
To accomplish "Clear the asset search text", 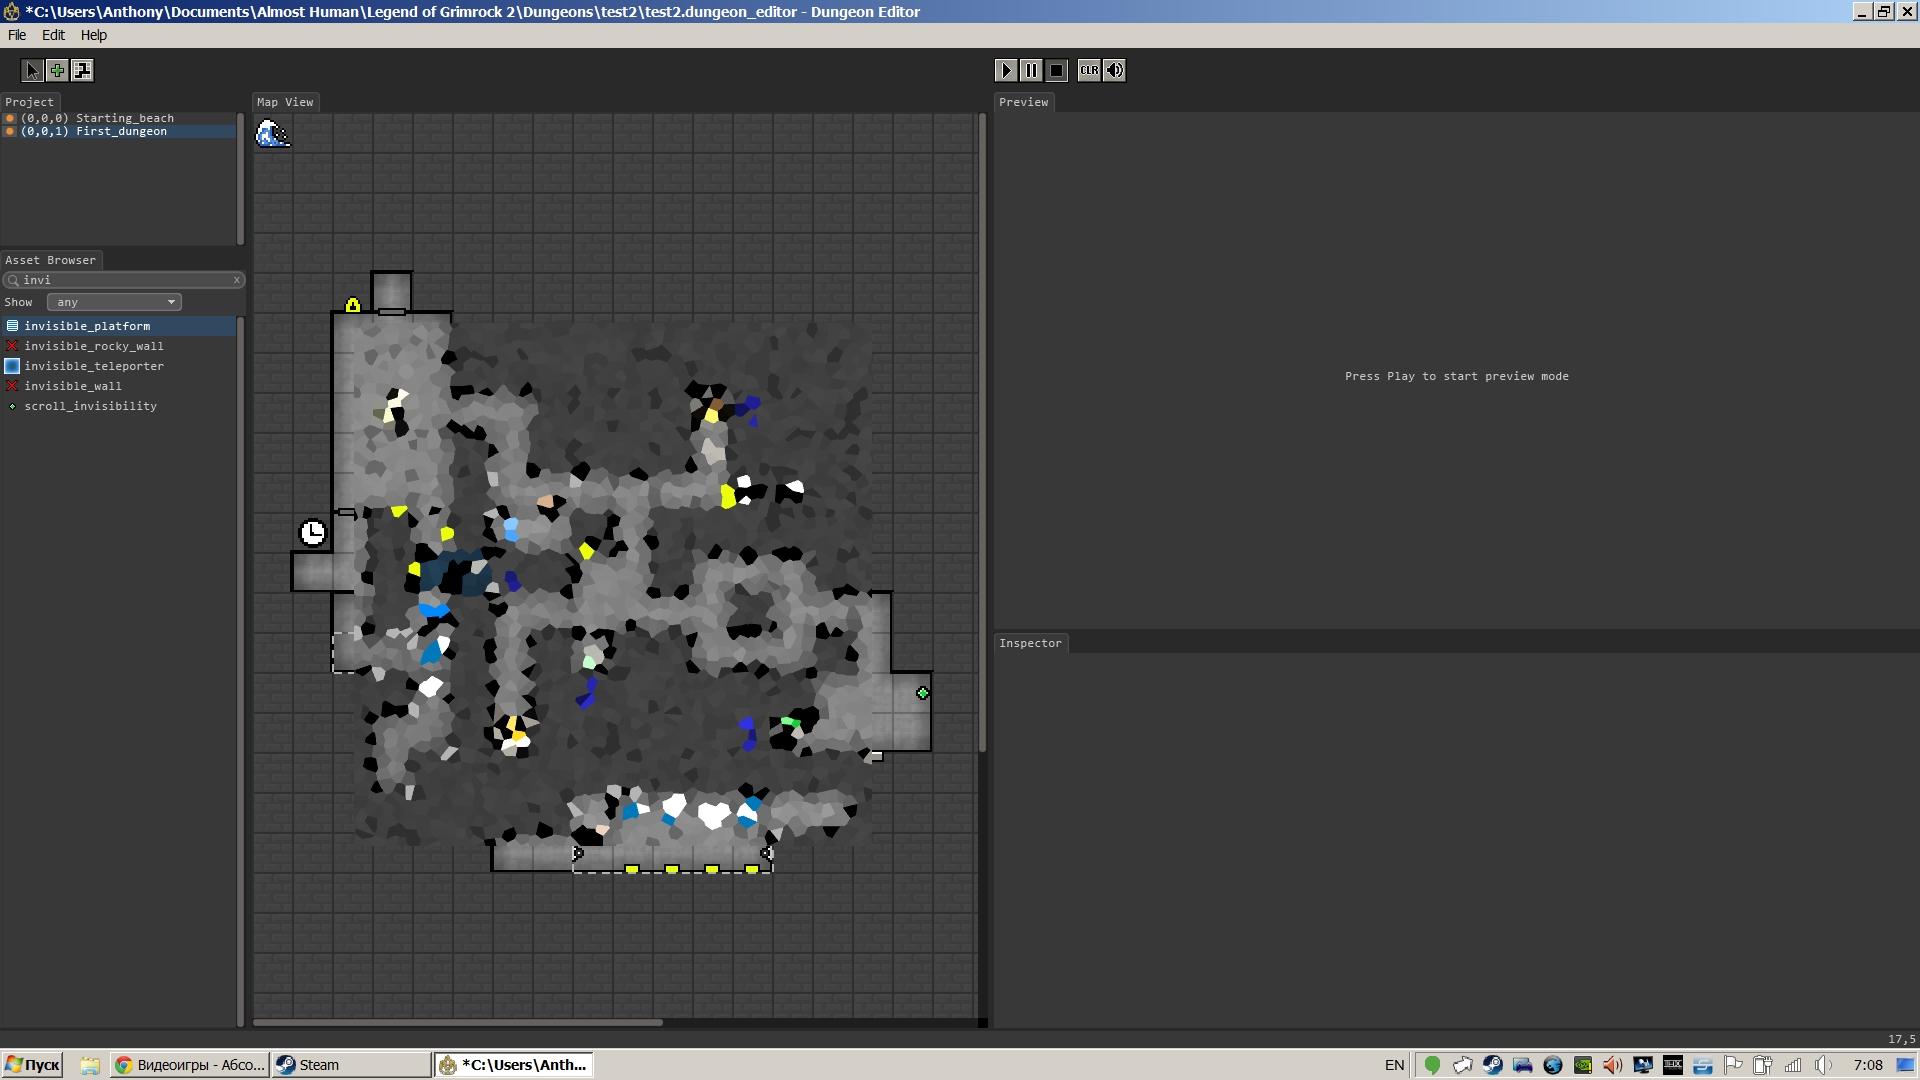I will 237,280.
